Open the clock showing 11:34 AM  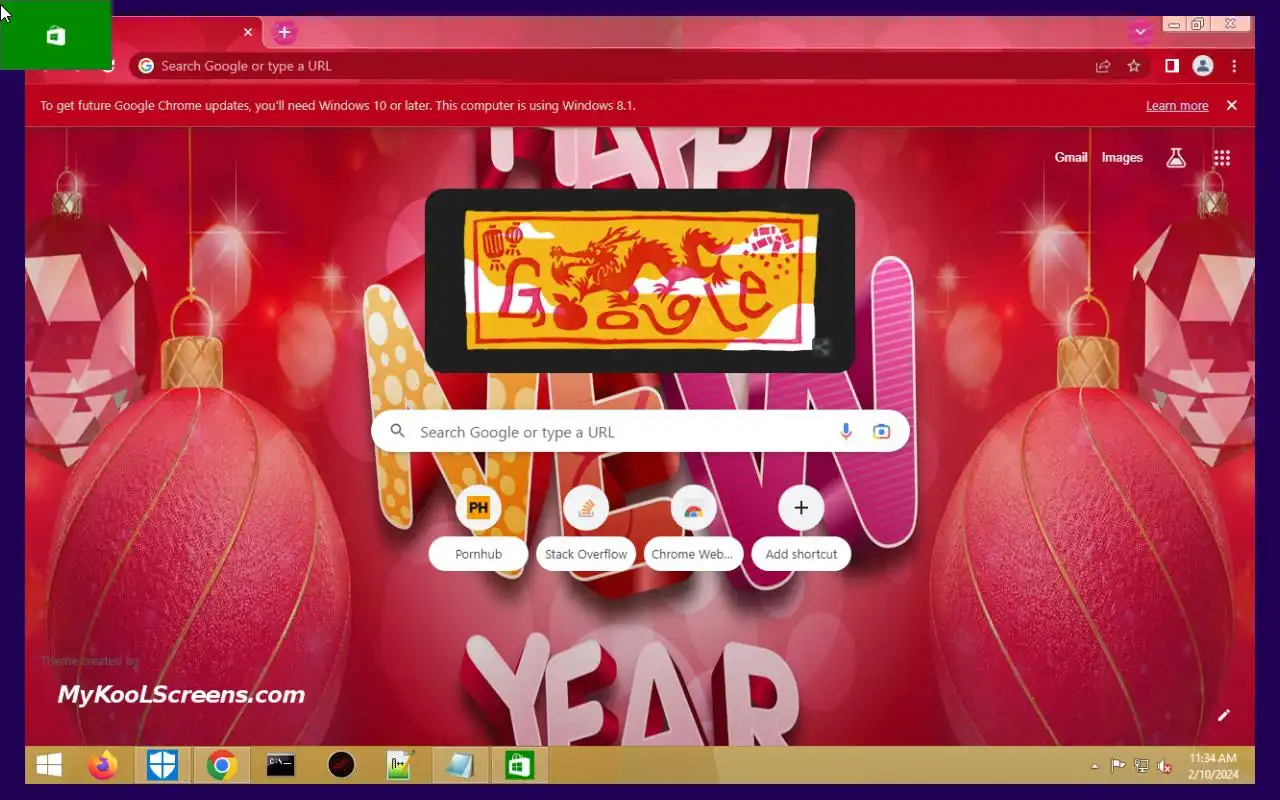click(1213, 766)
